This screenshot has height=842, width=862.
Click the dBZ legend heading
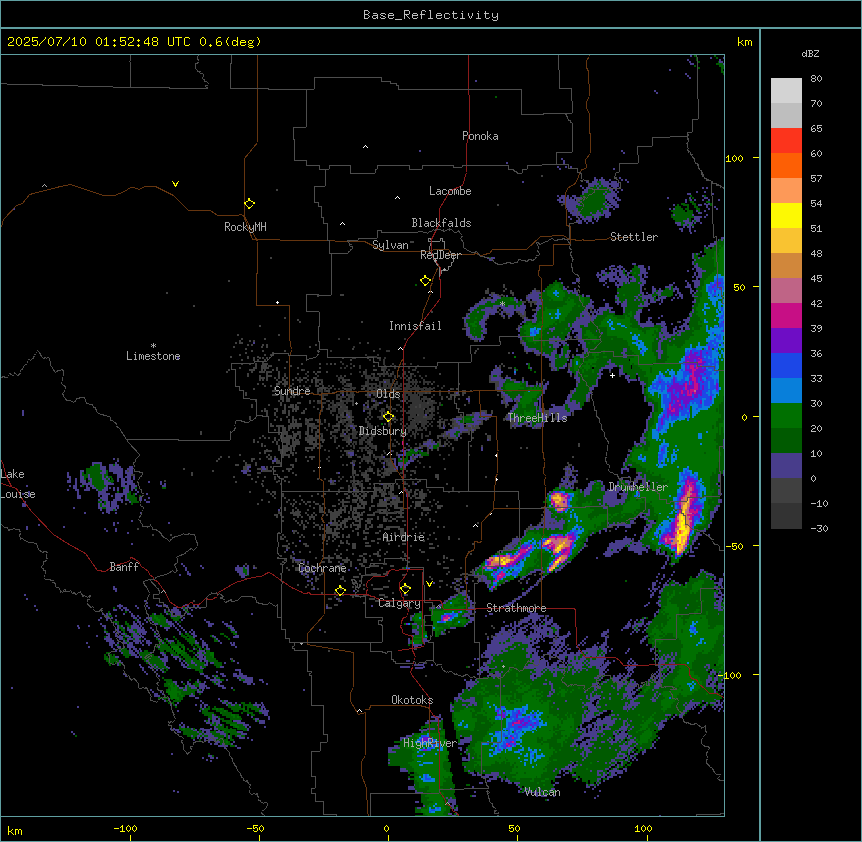coord(810,53)
